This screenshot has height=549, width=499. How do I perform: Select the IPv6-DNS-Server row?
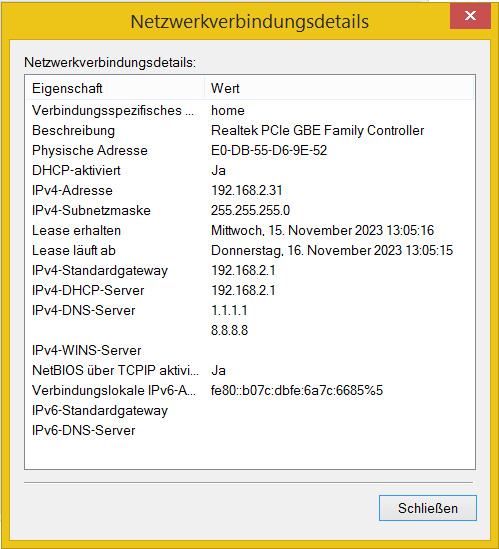(250, 430)
